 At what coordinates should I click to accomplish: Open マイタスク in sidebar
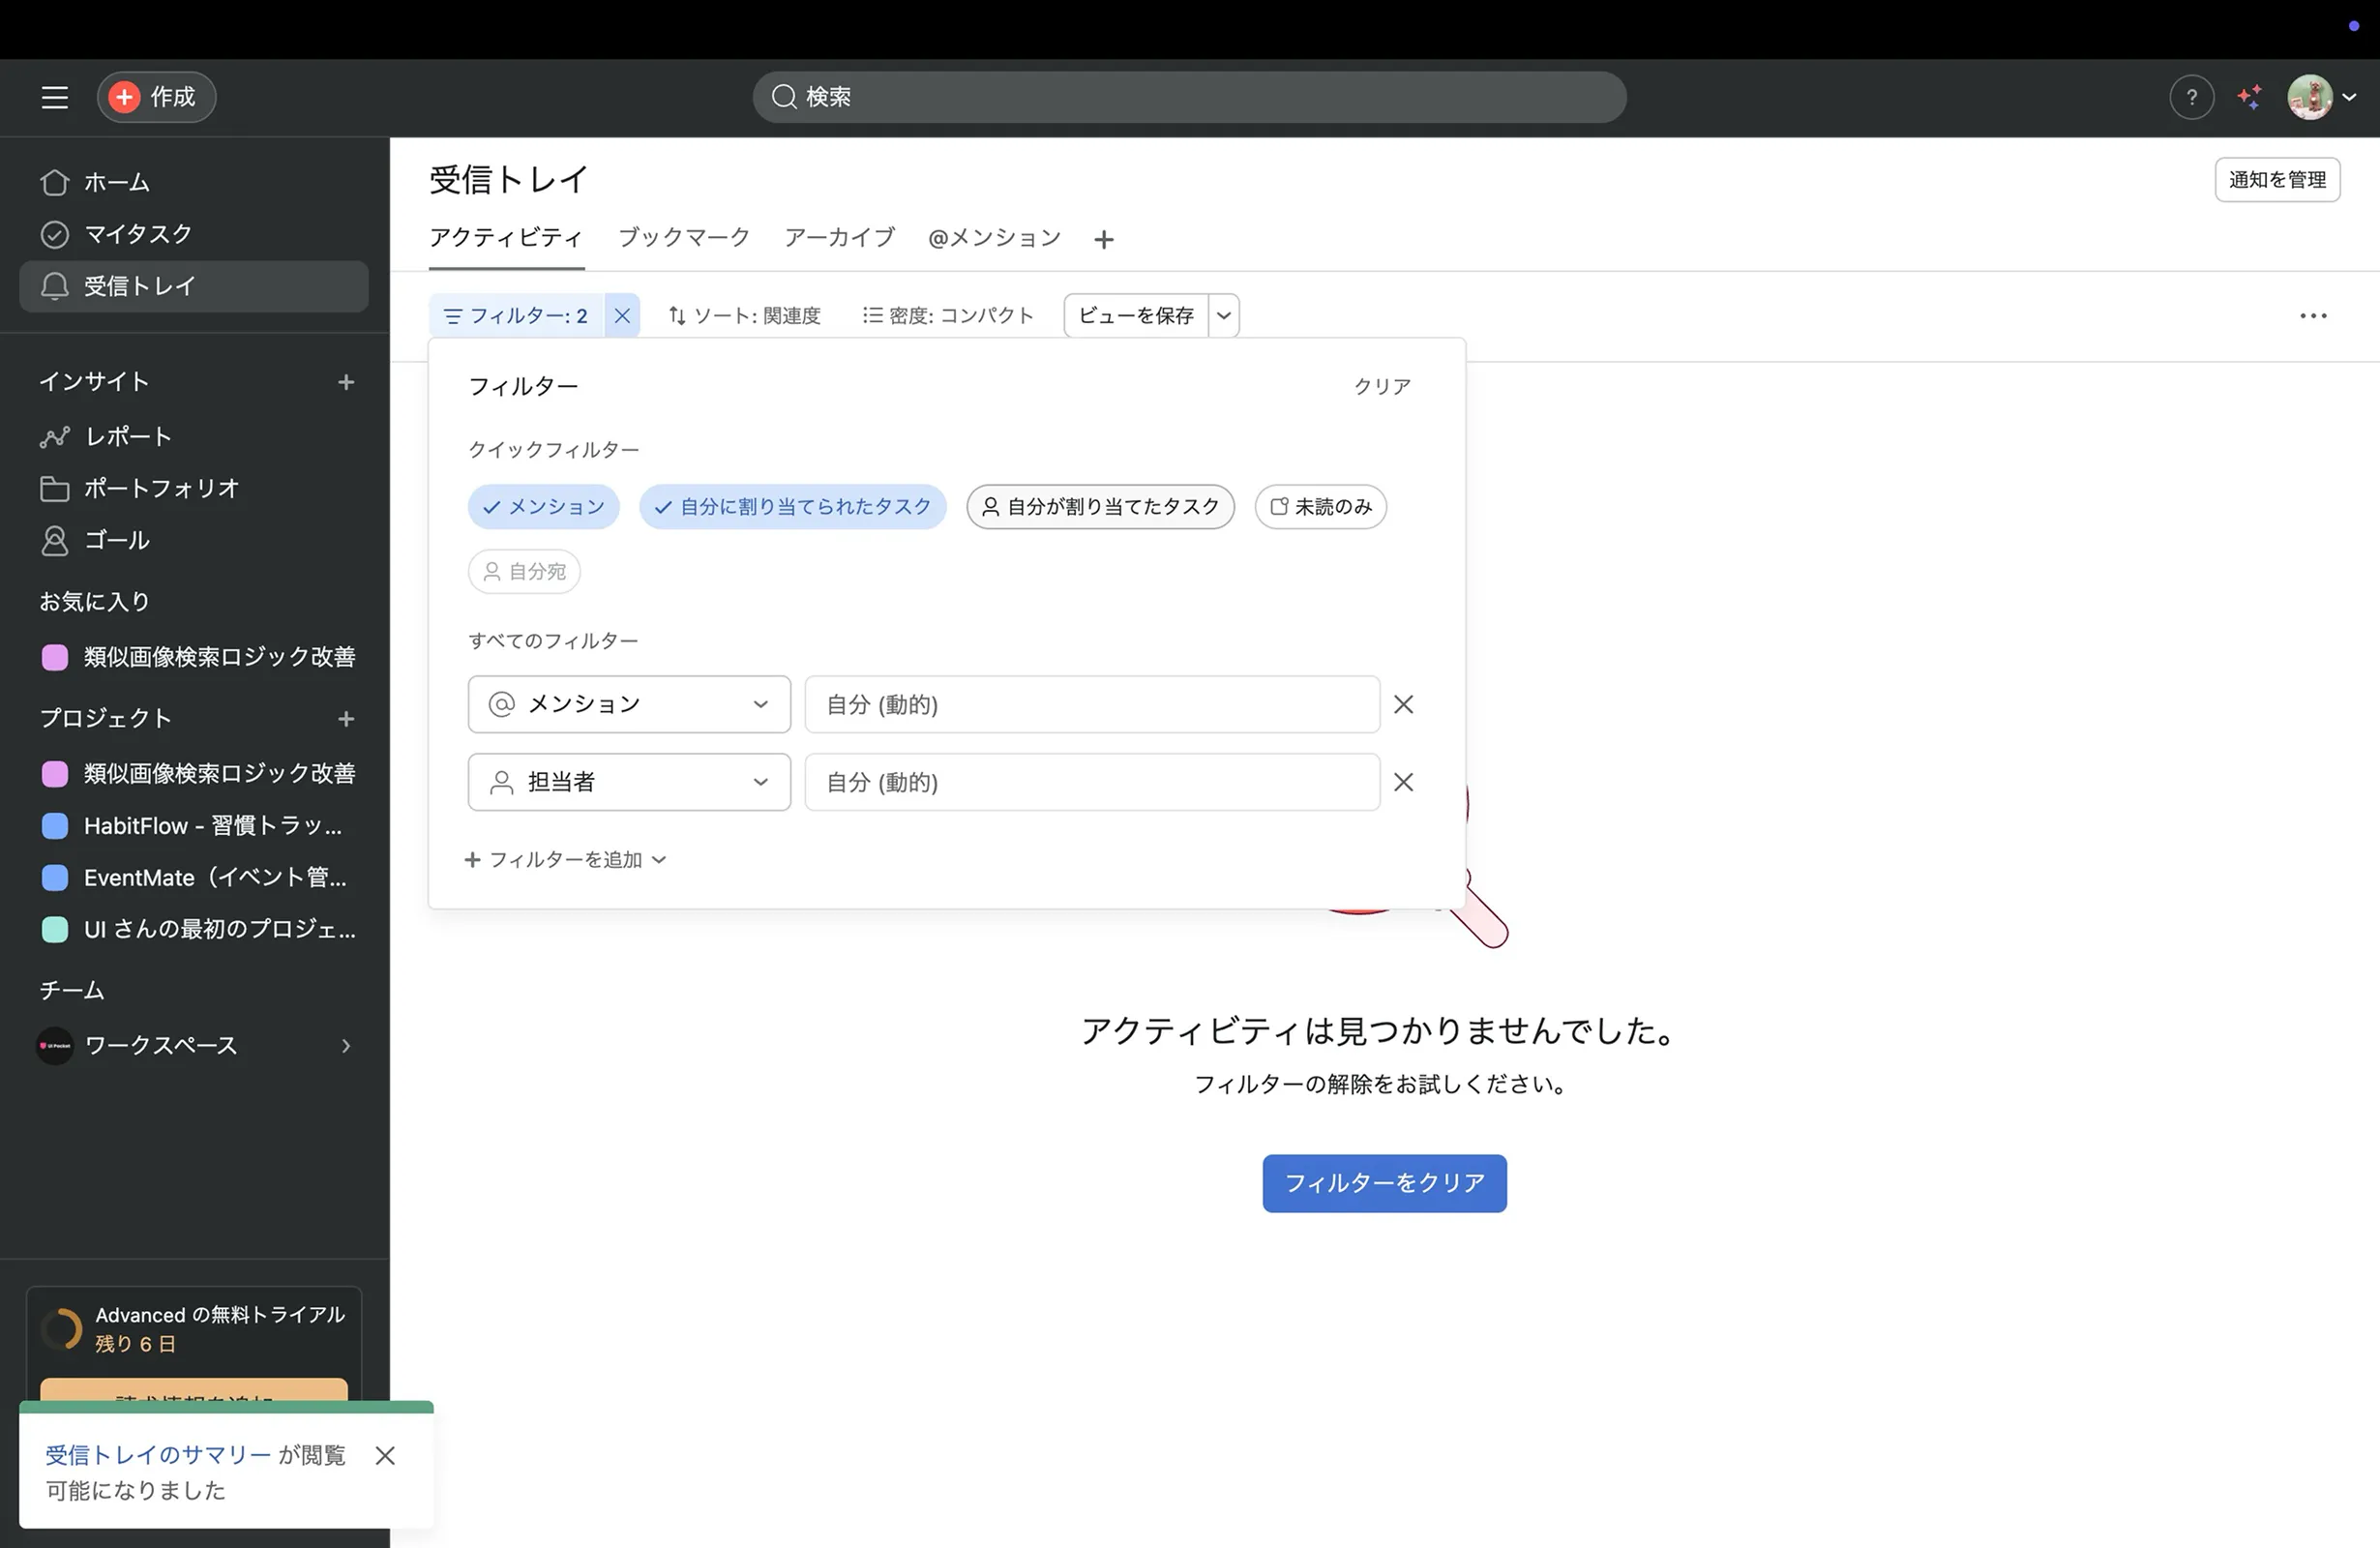[x=194, y=234]
